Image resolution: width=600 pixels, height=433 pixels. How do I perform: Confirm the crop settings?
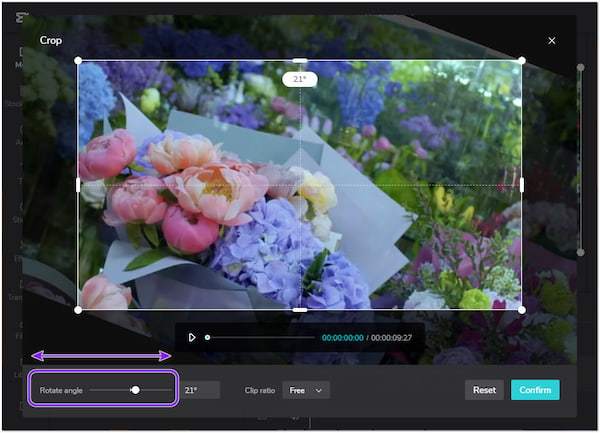[x=535, y=390]
